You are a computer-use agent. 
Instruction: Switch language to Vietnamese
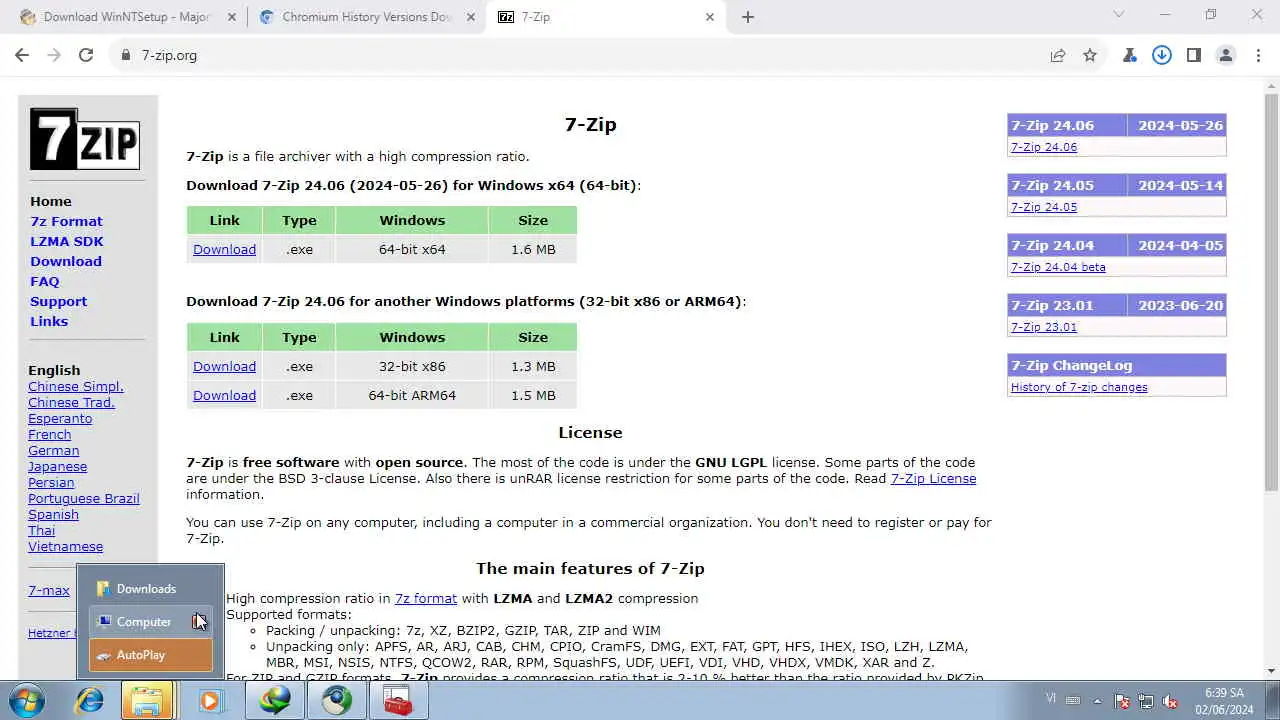[65, 546]
